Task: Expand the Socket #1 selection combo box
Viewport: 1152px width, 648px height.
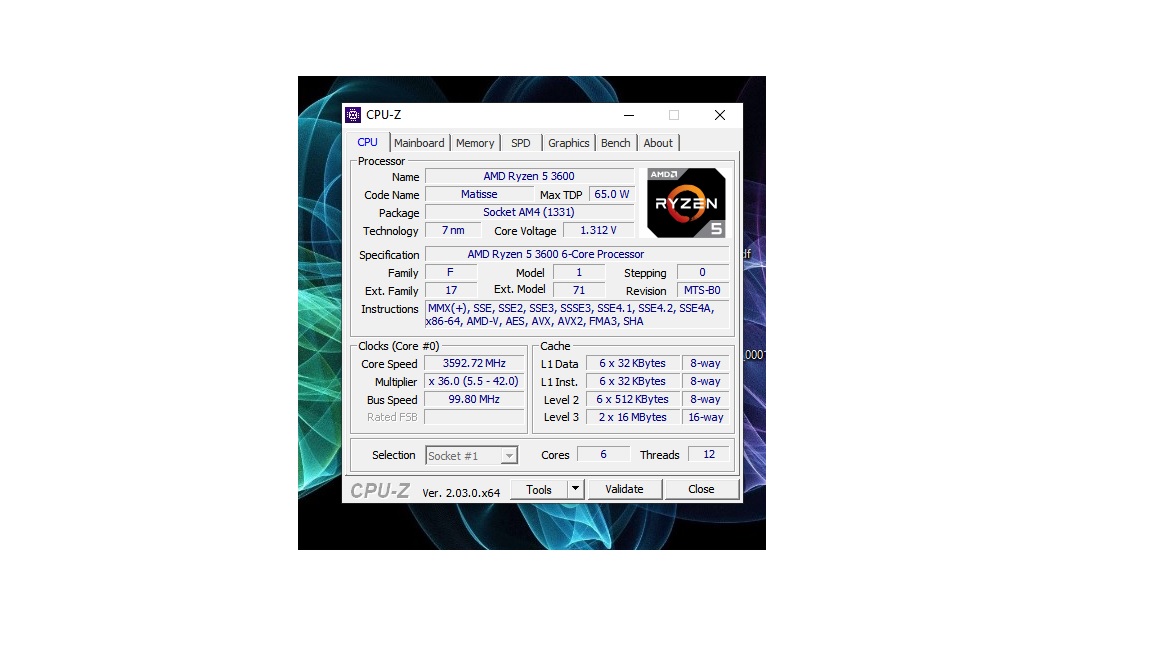Action: pyautogui.click(x=472, y=456)
